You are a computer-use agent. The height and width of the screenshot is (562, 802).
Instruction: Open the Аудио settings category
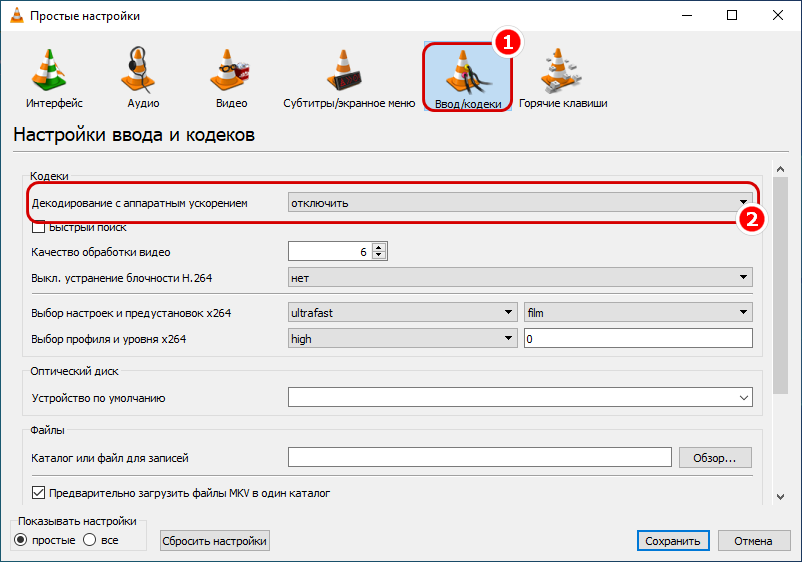tap(143, 78)
